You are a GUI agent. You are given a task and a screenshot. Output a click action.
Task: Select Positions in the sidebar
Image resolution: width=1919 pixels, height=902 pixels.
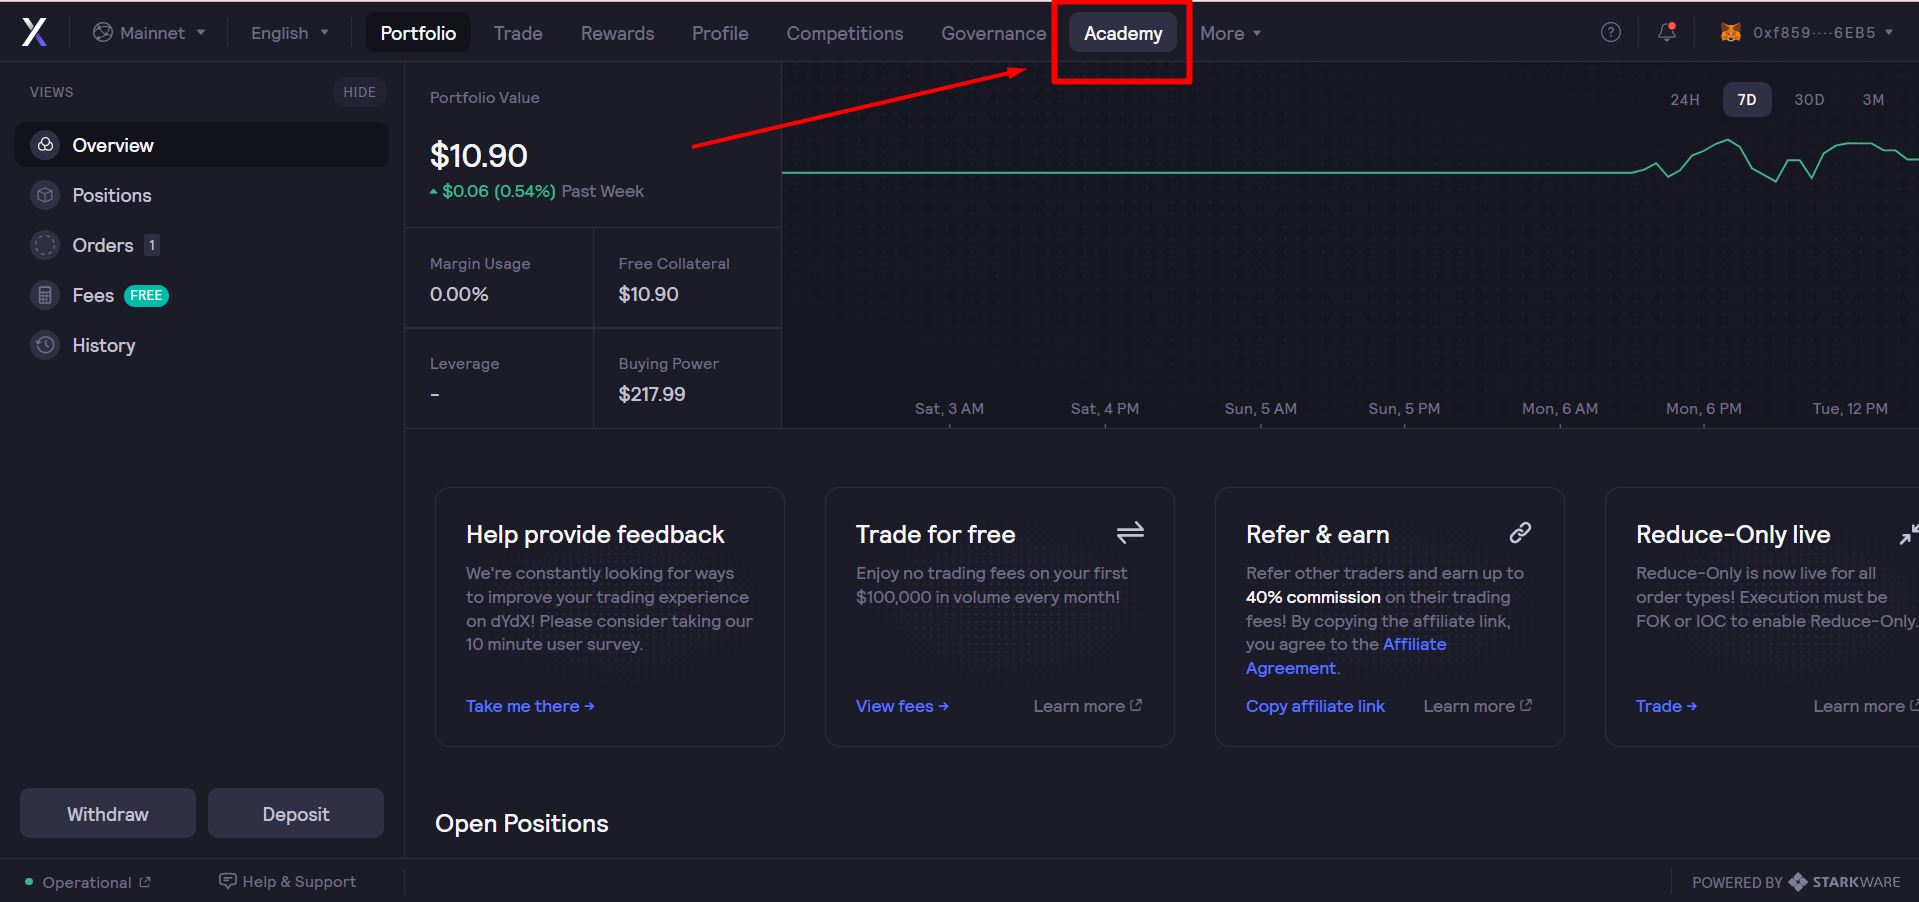coord(202,195)
